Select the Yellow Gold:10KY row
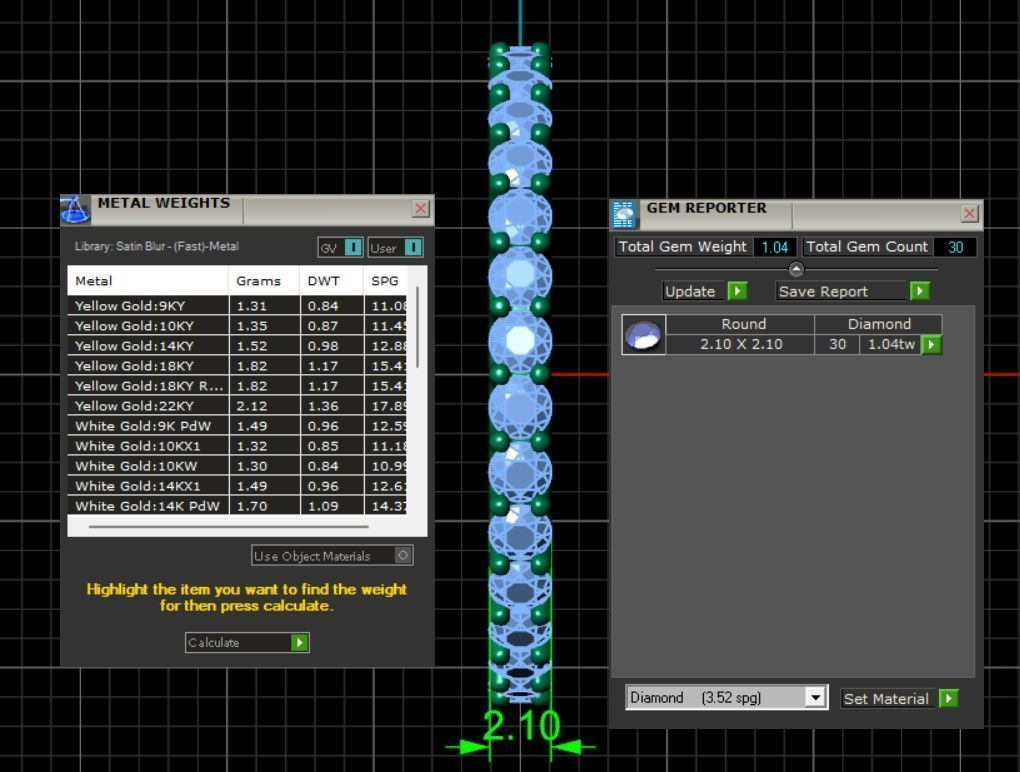The height and width of the screenshot is (772, 1020). pos(237,326)
